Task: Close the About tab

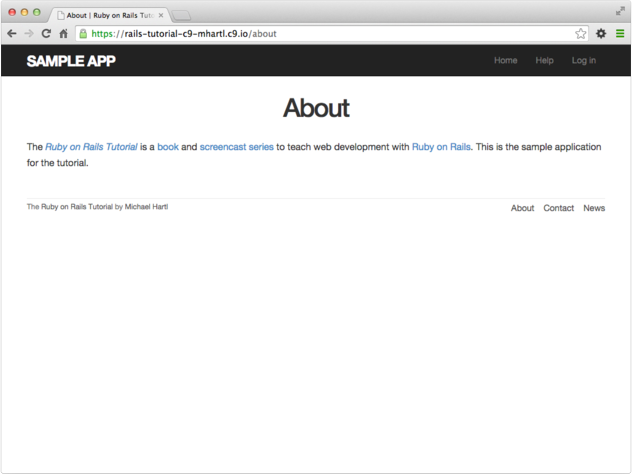Action: click(x=161, y=15)
